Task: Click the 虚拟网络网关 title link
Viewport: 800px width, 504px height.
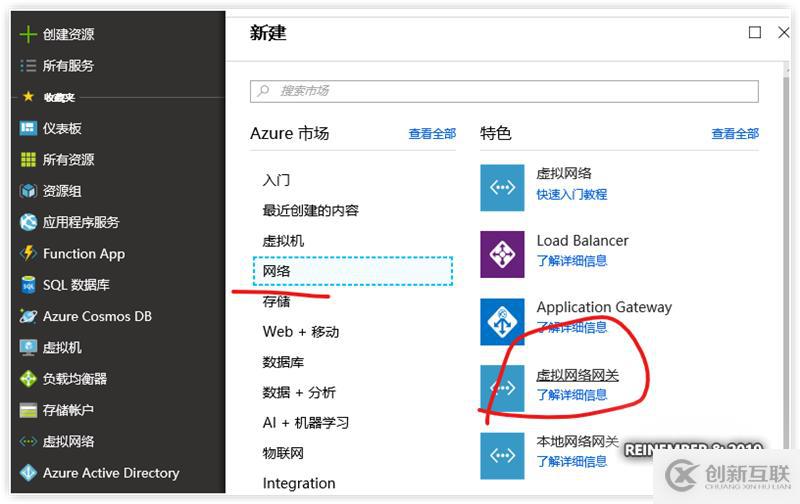Action: click(x=578, y=375)
